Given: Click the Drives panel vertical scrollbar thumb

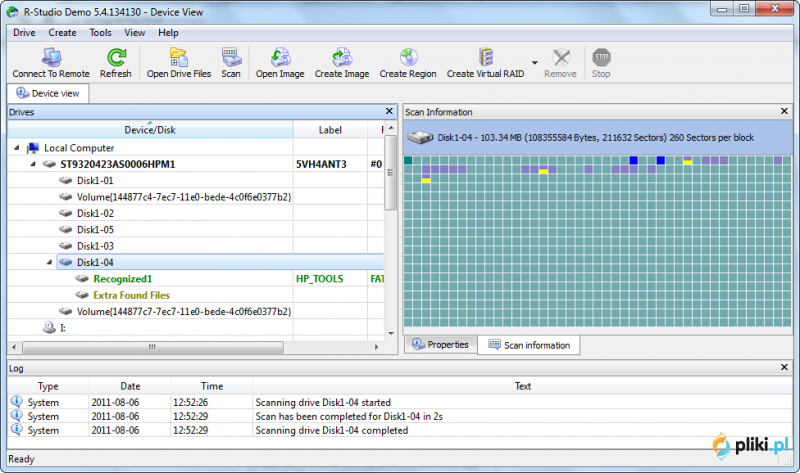Looking at the screenshot, I should [390, 172].
